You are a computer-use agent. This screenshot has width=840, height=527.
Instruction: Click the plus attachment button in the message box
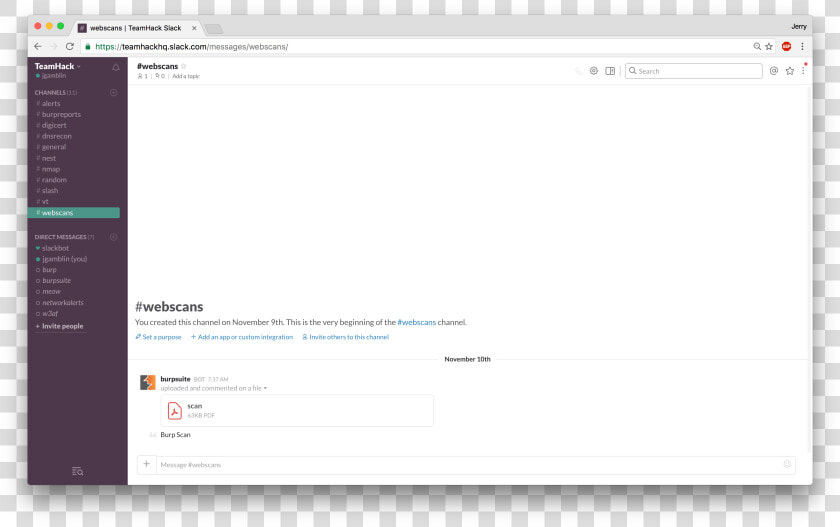point(146,464)
